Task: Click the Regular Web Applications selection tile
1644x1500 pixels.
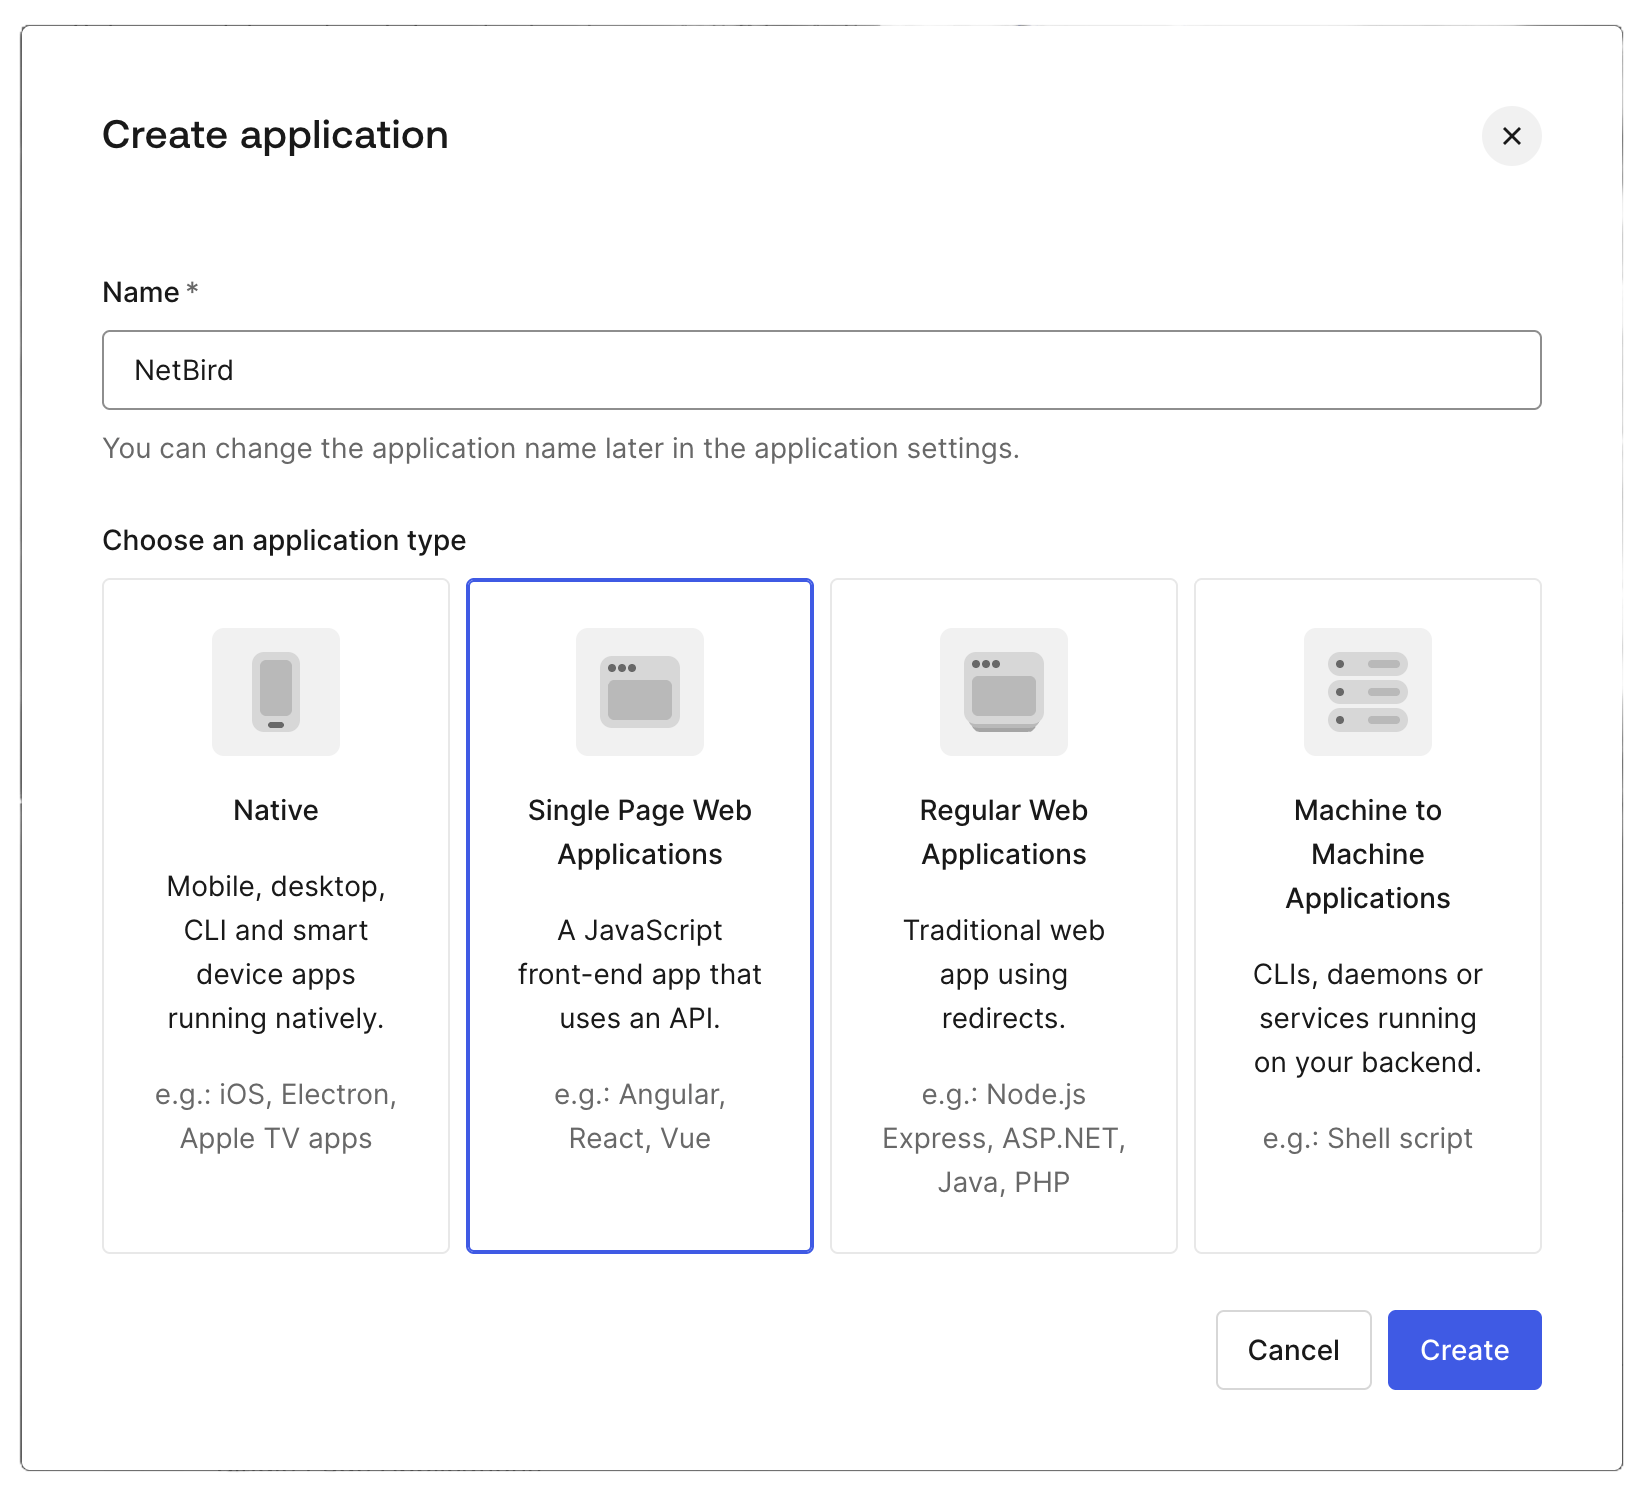Action: [x=1003, y=915]
